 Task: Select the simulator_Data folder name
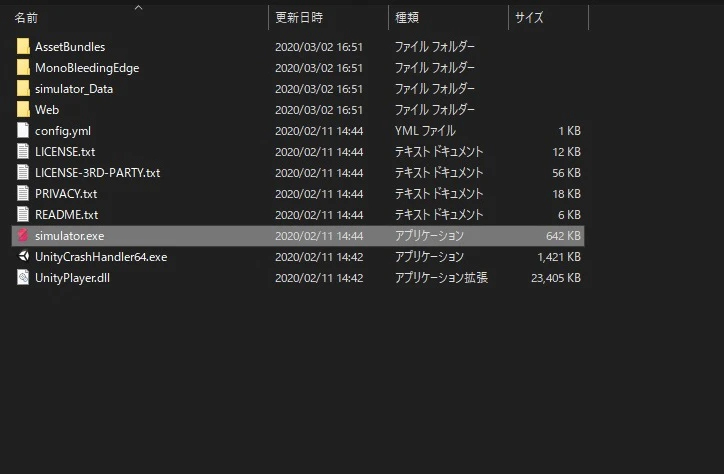click(x=74, y=89)
